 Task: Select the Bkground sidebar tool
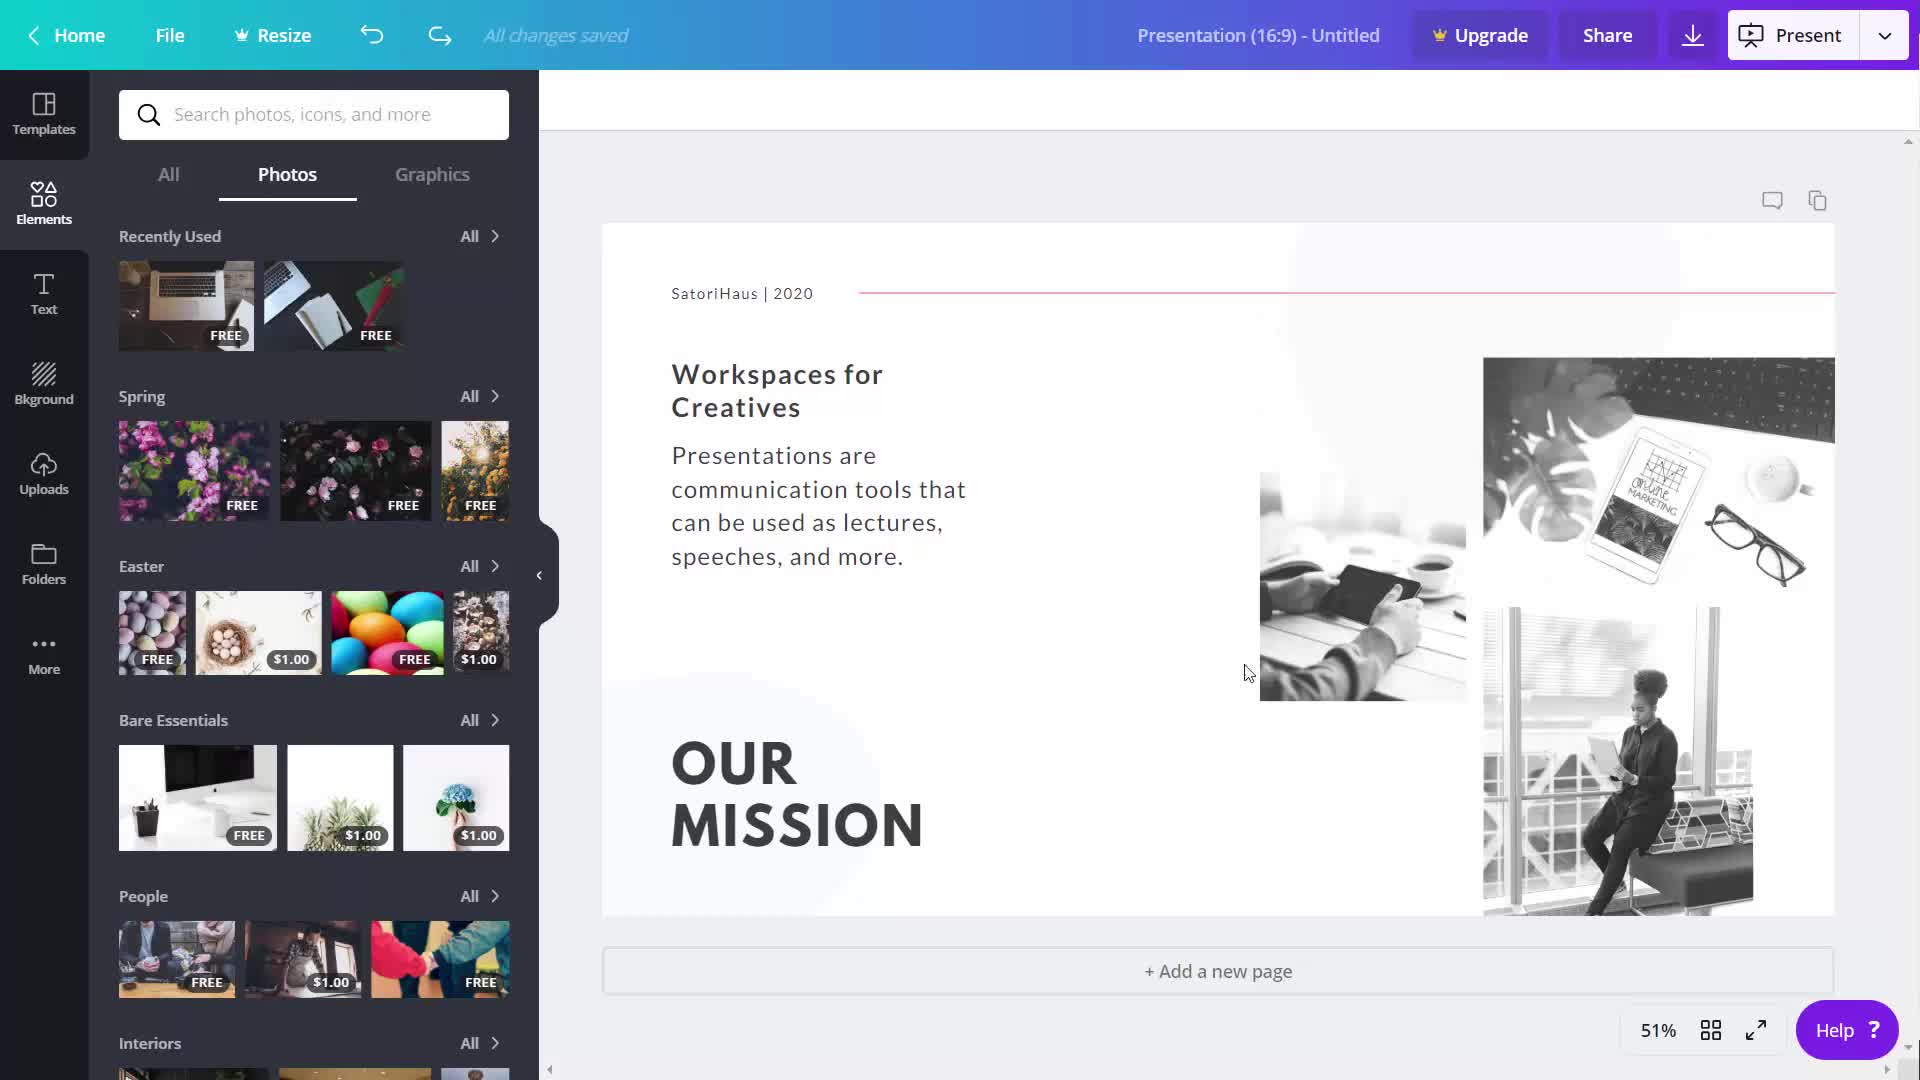pyautogui.click(x=44, y=384)
